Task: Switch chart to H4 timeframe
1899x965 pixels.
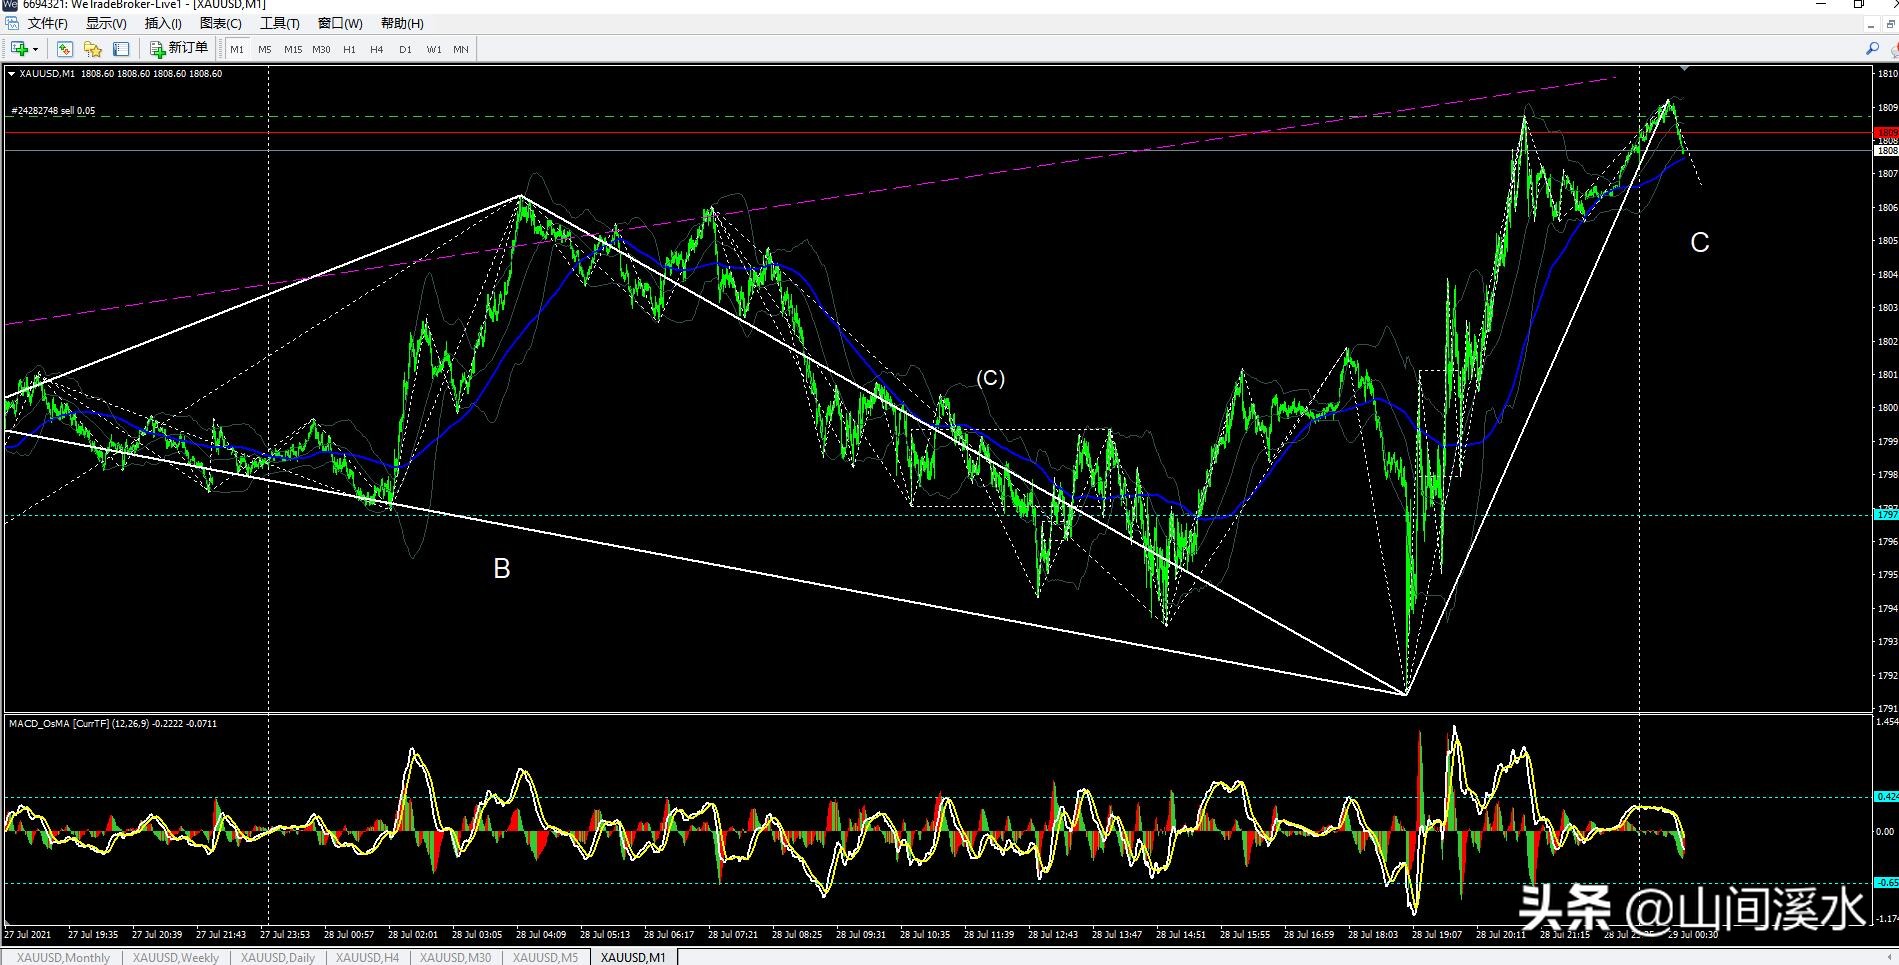Action: 377,49
